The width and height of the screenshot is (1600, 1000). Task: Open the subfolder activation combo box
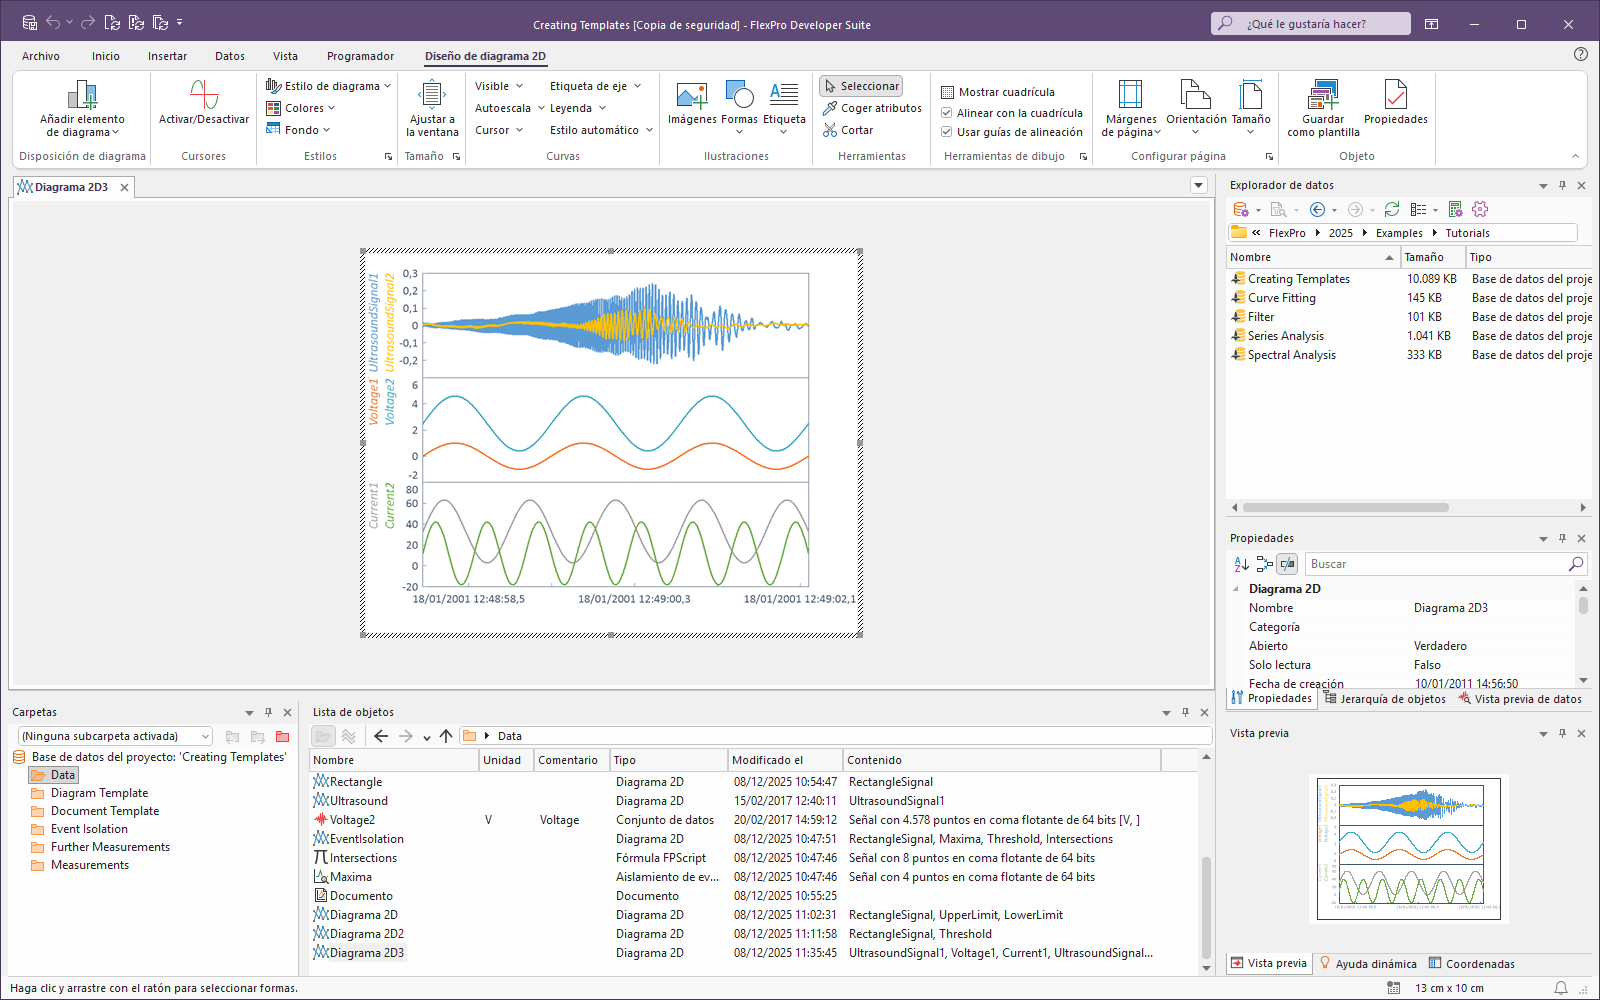coord(115,736)
